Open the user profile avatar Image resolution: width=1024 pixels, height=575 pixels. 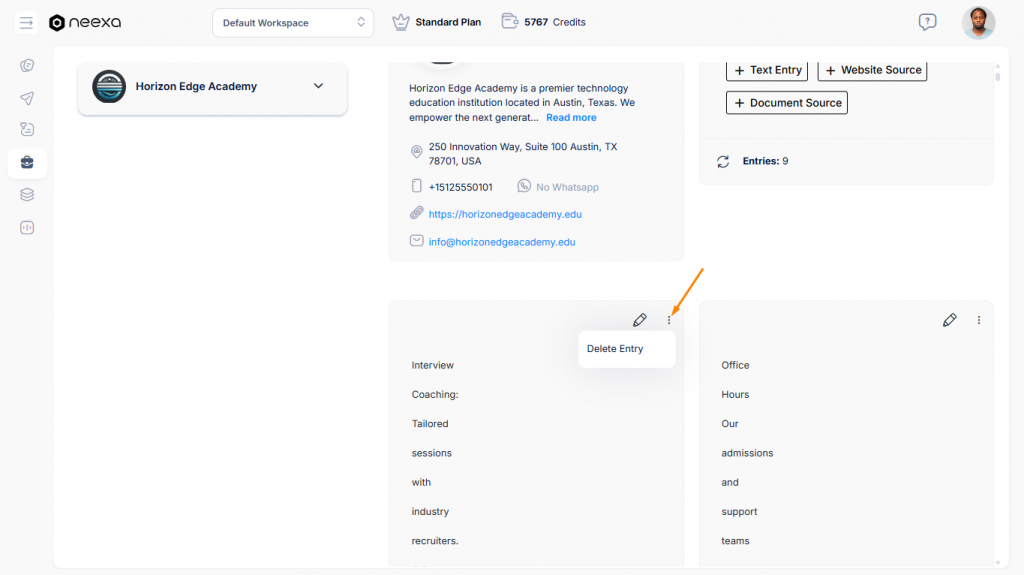[x=978, y=22]
